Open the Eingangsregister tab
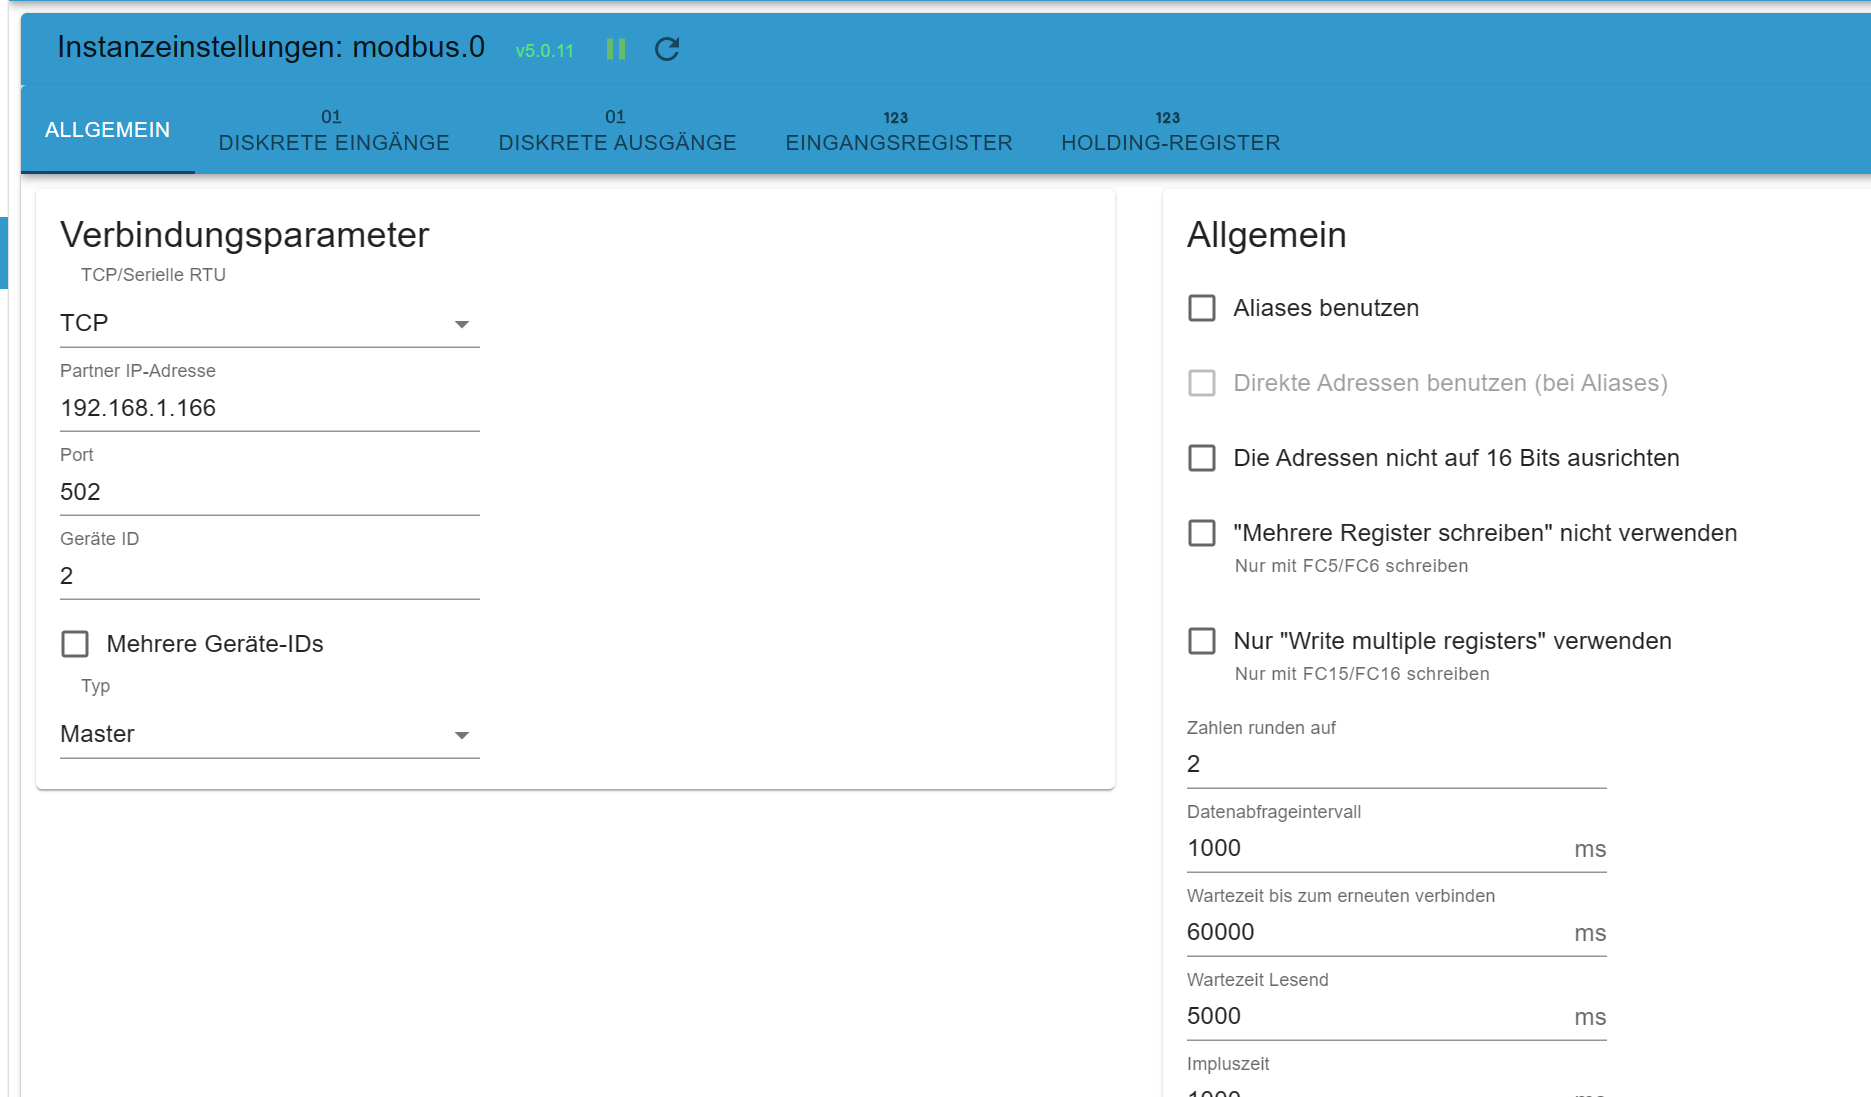 (899, 130)
